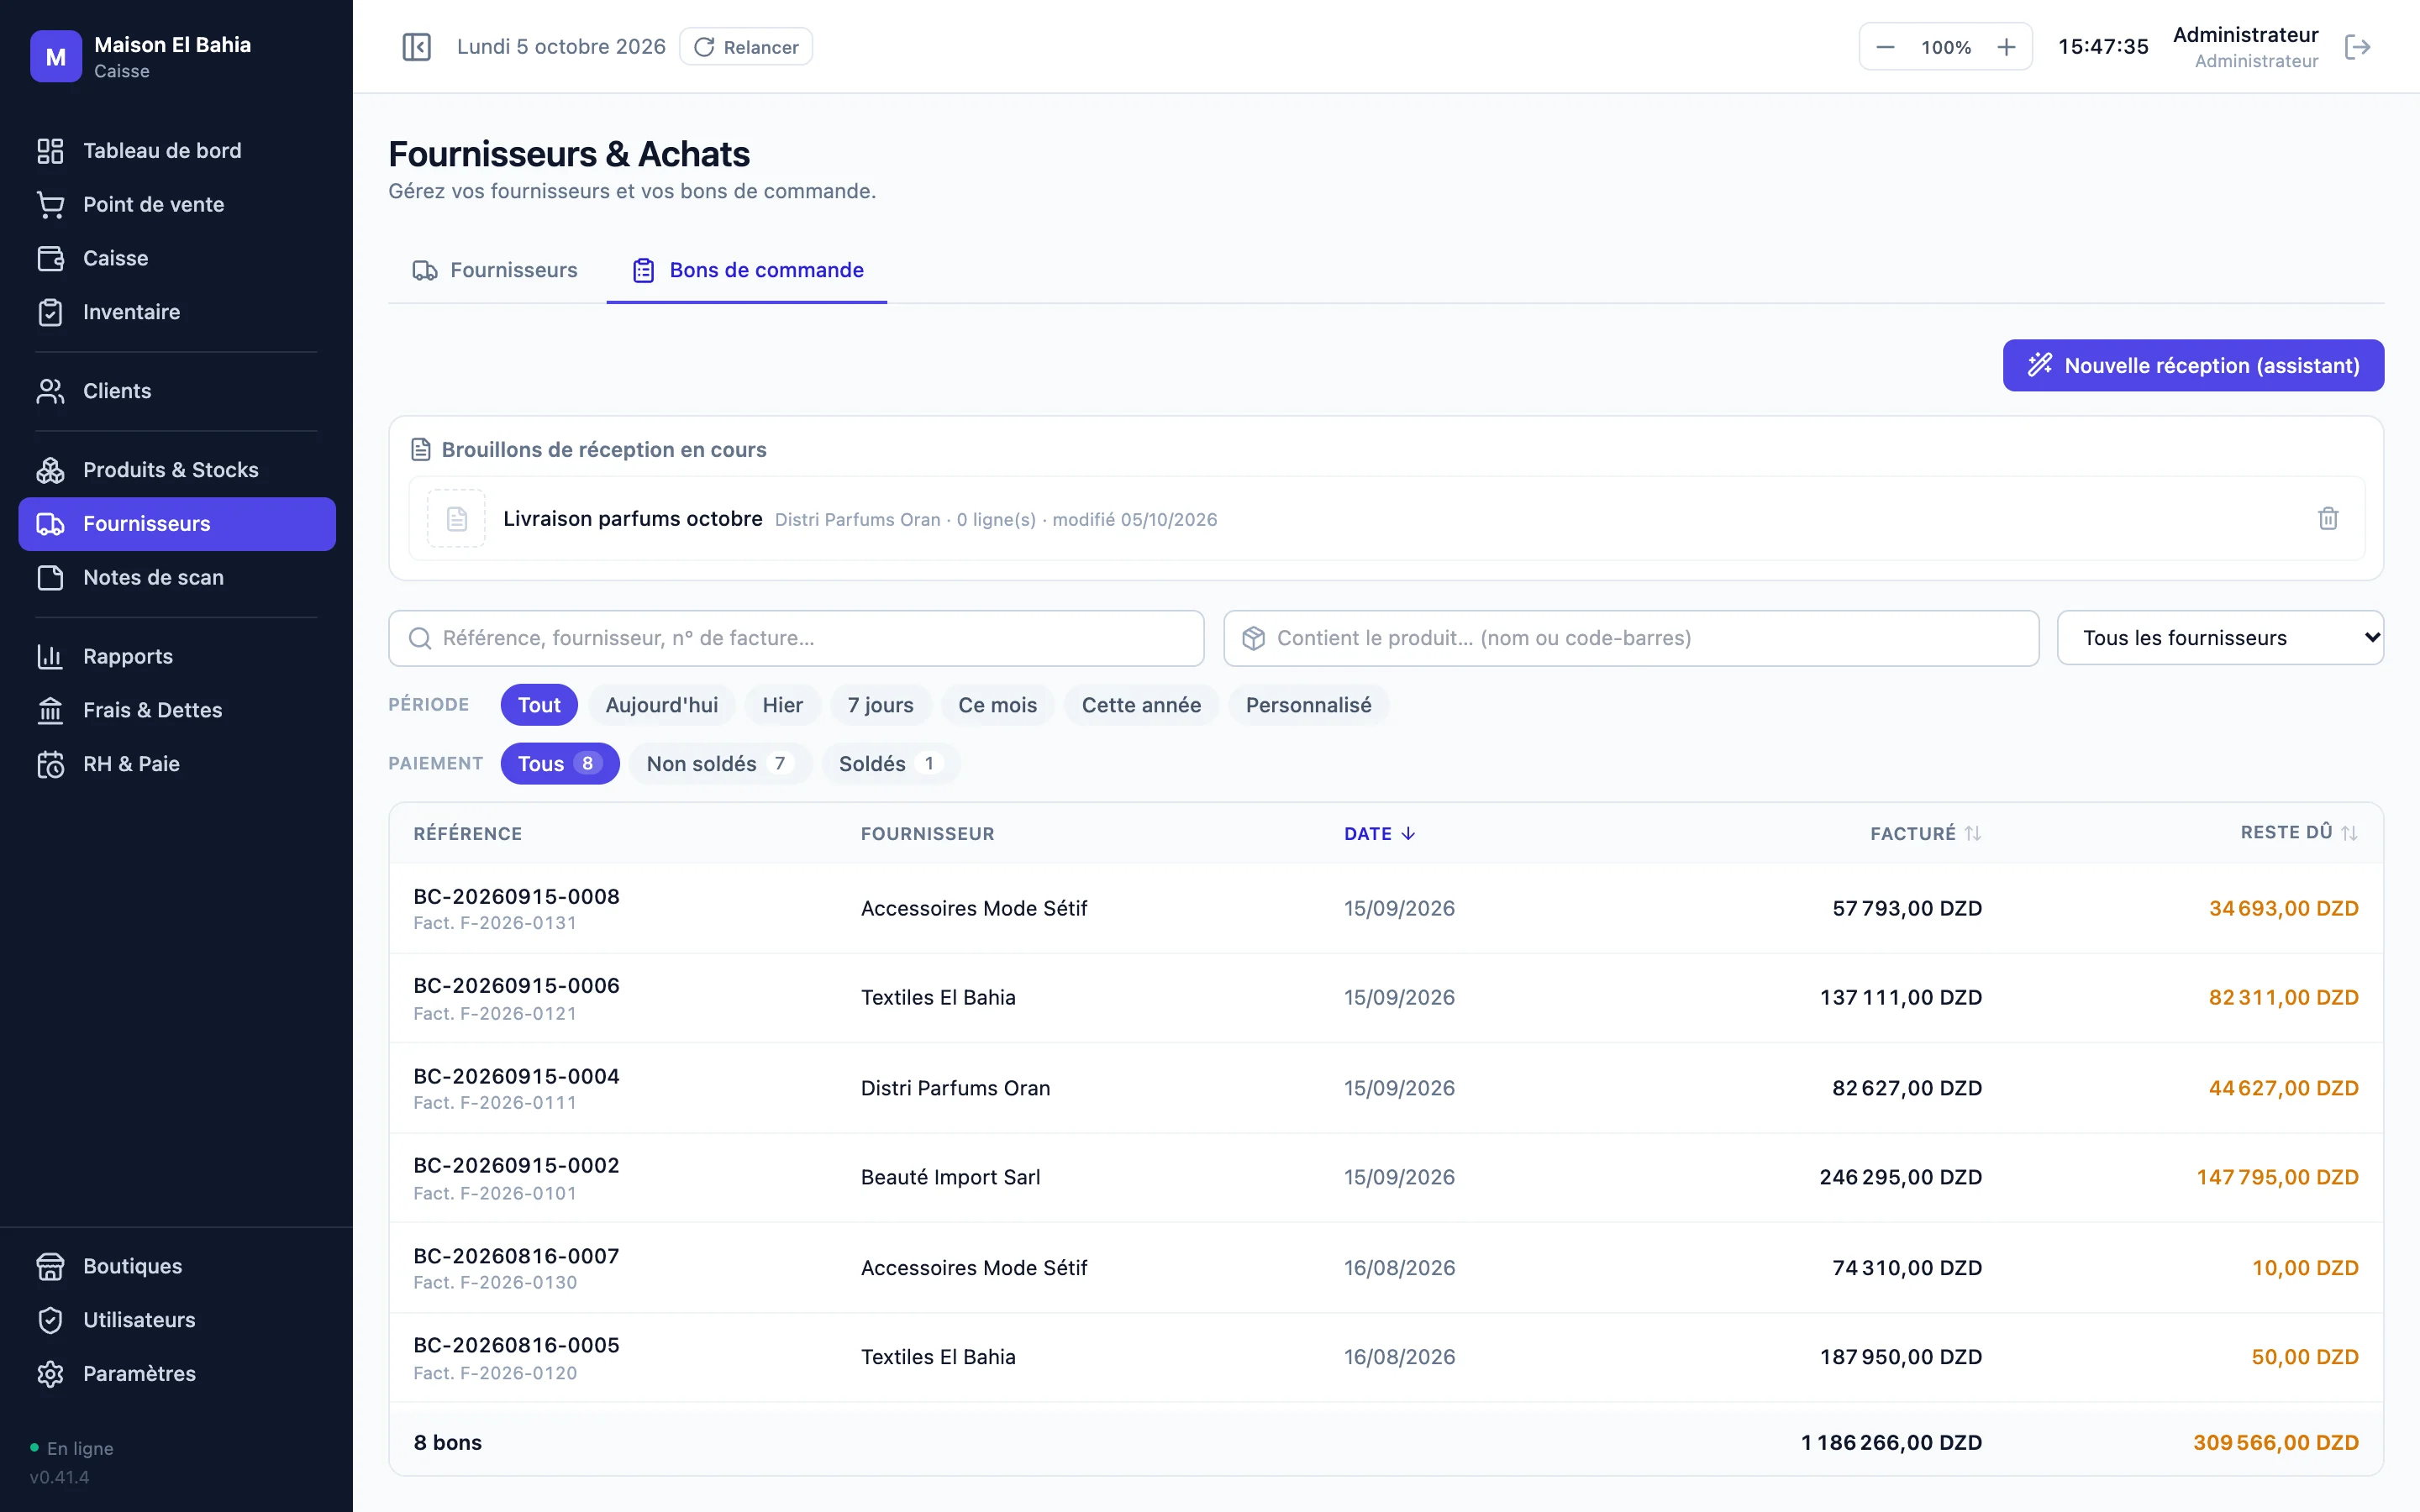
Task: Start Nouvelle réception (assistant)
Action: [2193, 365]
